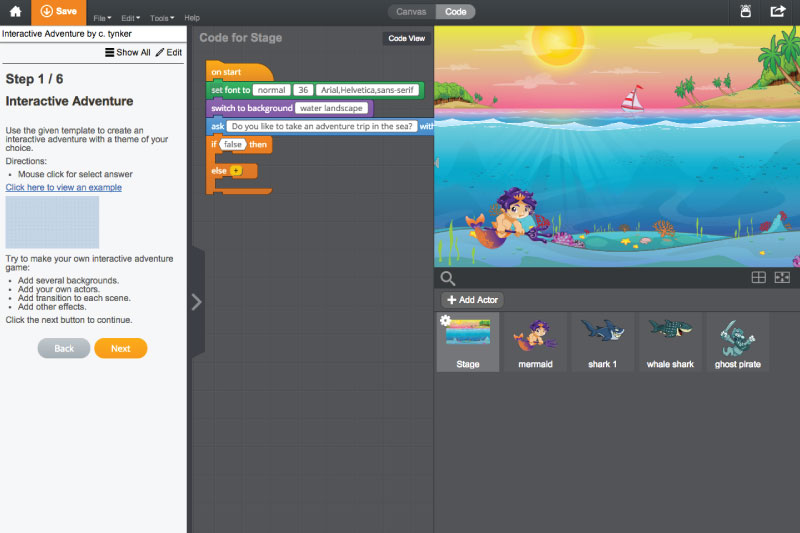Click the 'view an example' link

click(x=64, y=187)
